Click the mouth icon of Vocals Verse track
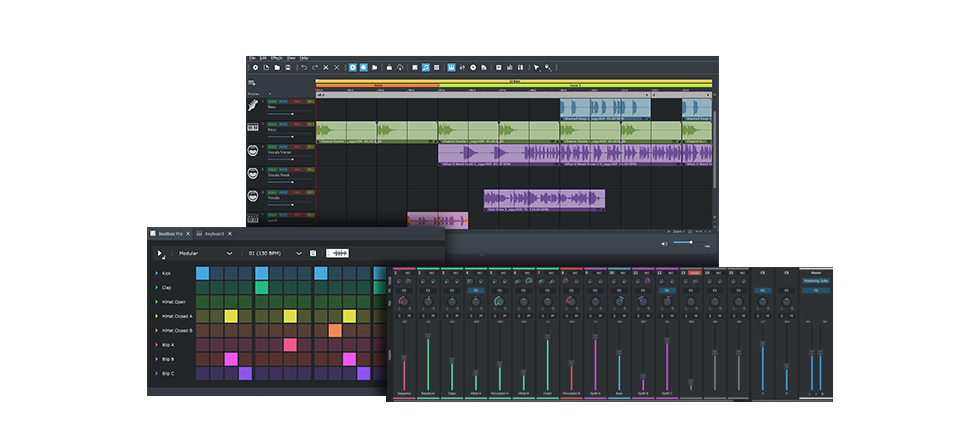967x439 pixels. 253,150
